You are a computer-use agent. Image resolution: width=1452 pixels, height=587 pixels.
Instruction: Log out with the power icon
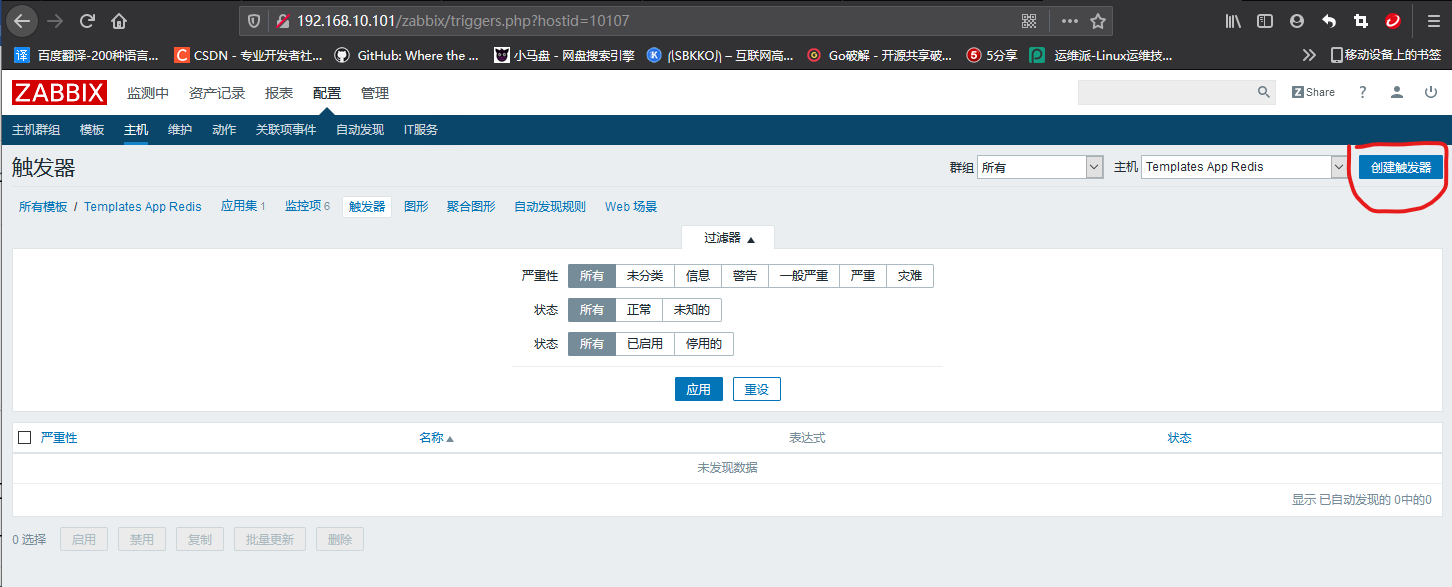click(x=1431, y=92)
